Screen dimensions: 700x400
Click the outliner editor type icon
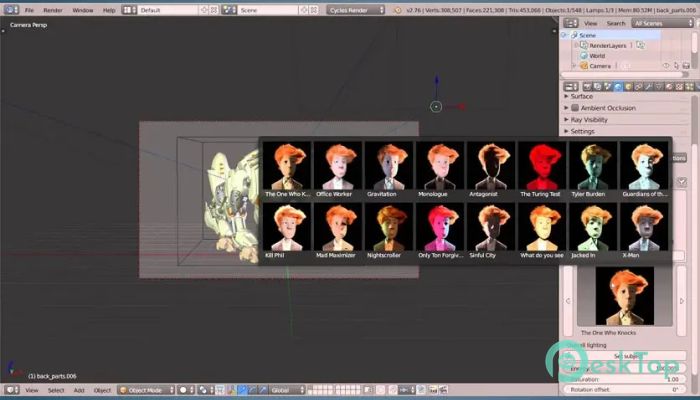click(571, 23)
